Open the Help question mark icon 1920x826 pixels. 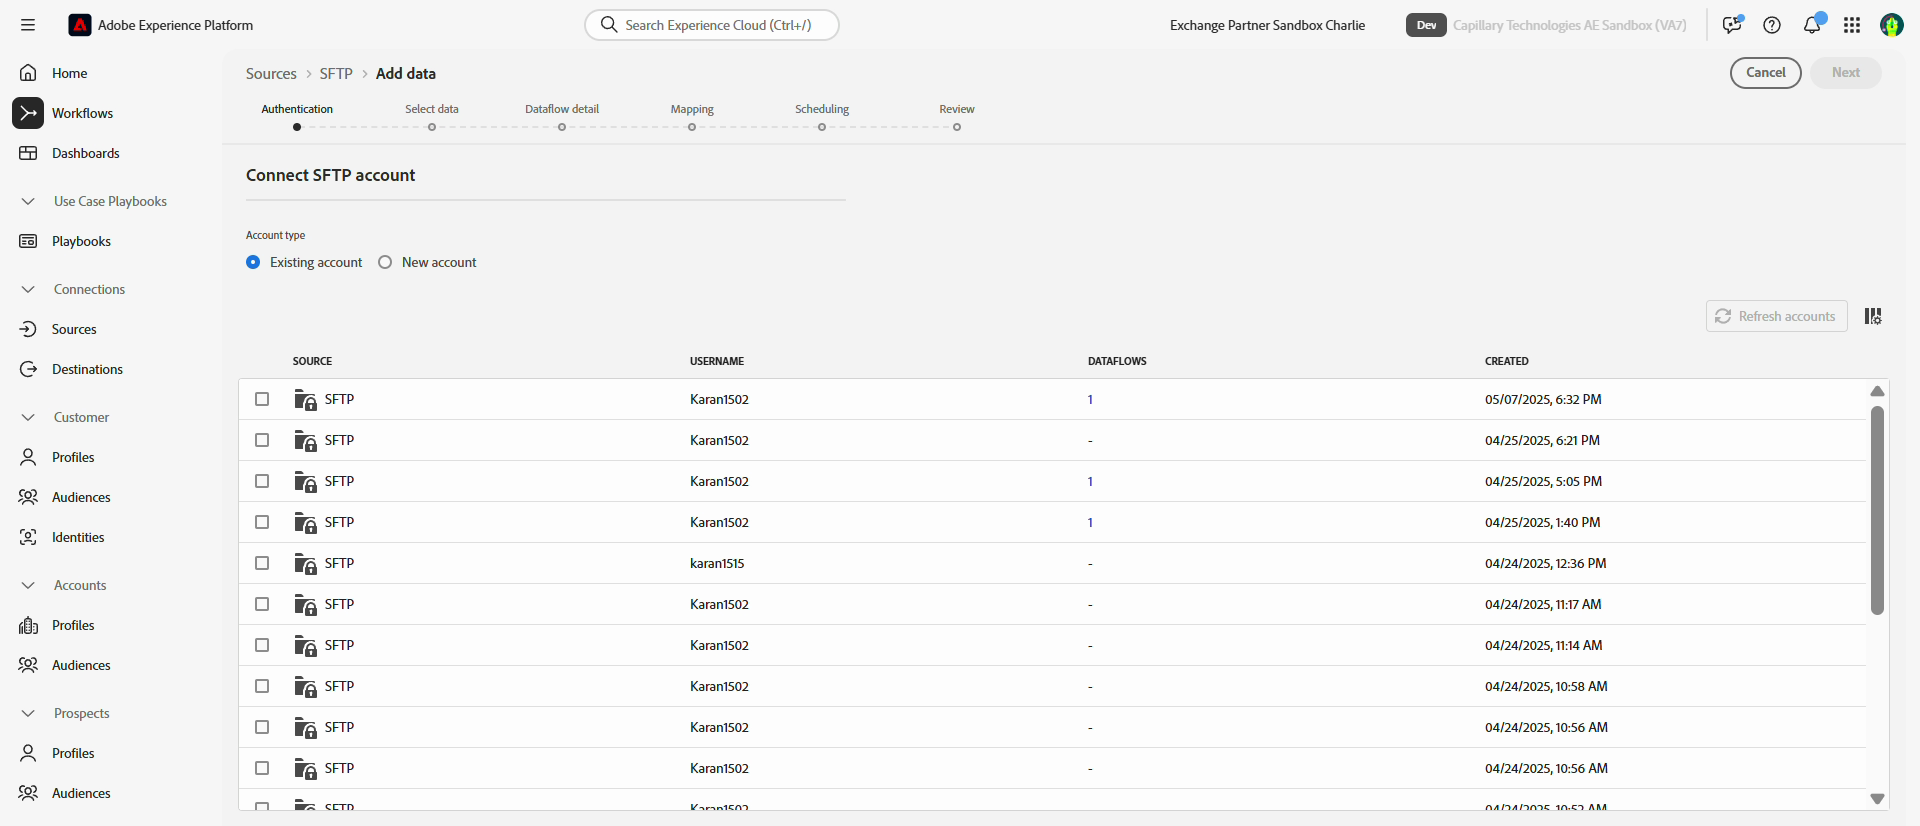tap(1772, 25)
